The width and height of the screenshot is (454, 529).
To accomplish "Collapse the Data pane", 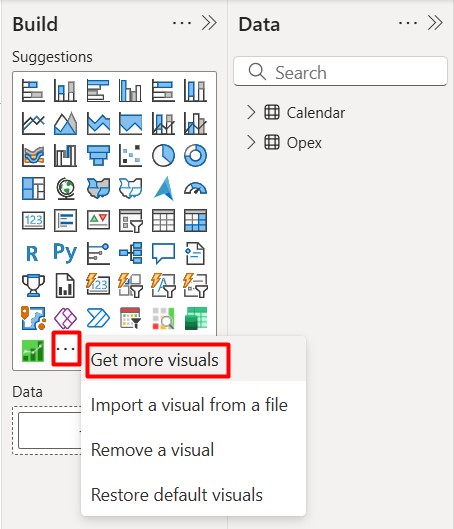I will pos(435,23).
